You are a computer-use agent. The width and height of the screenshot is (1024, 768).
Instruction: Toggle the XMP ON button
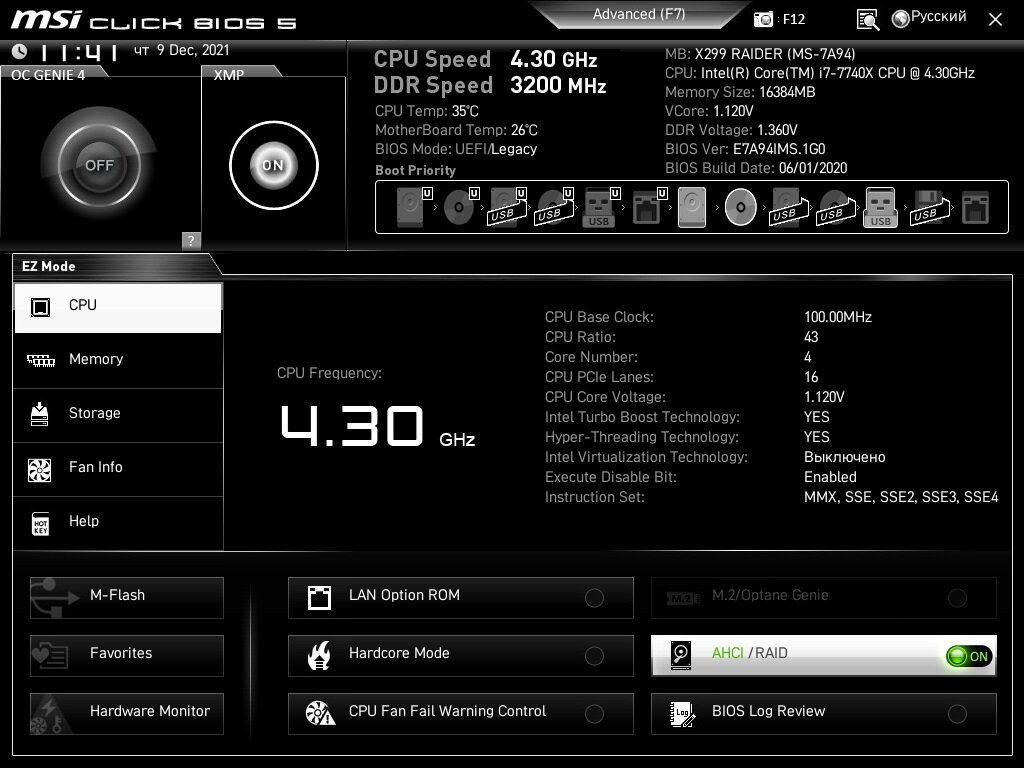point(274,165)
